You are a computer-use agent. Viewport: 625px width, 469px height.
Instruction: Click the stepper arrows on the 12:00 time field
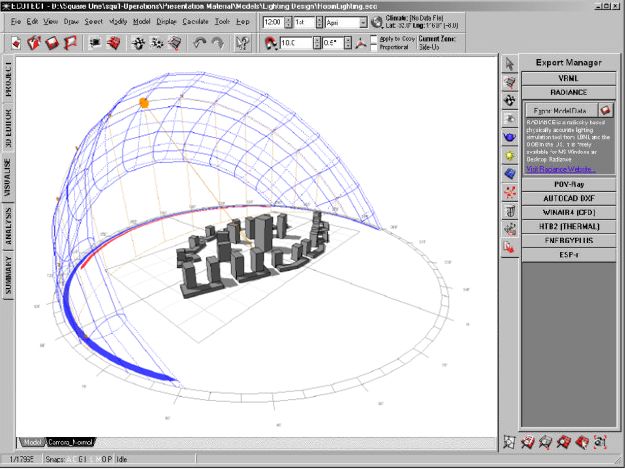[288, 22]
